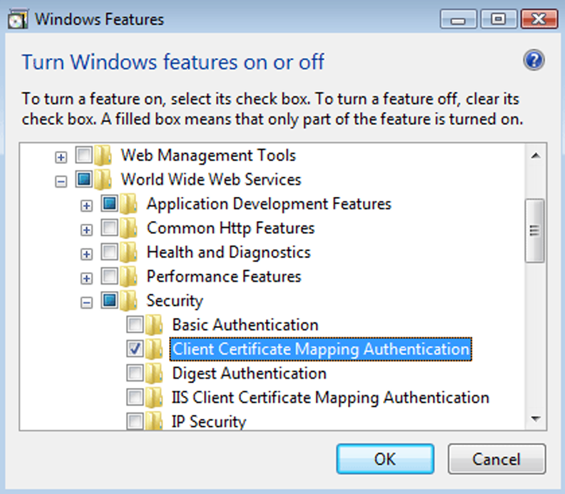The image size is (565, 494).
Task: Tick the Common Http Features checkbox
Action: tap(110, 228)
